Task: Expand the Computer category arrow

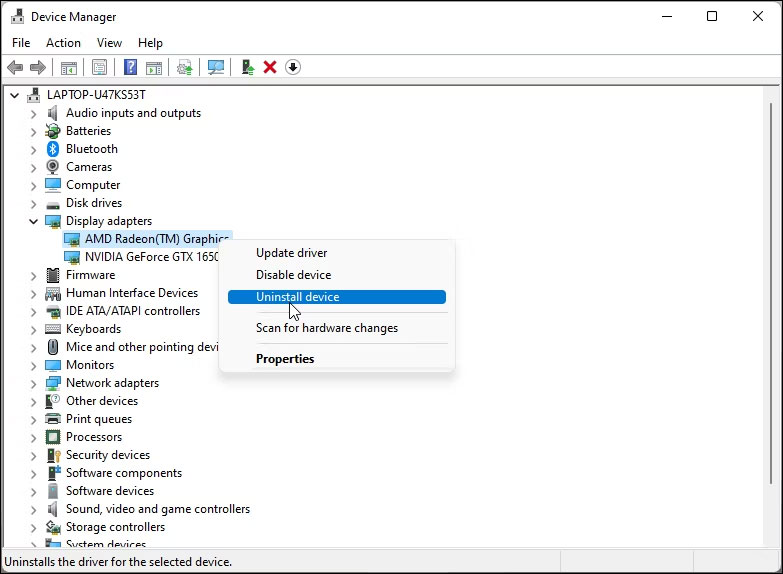Action: point(33,186)
